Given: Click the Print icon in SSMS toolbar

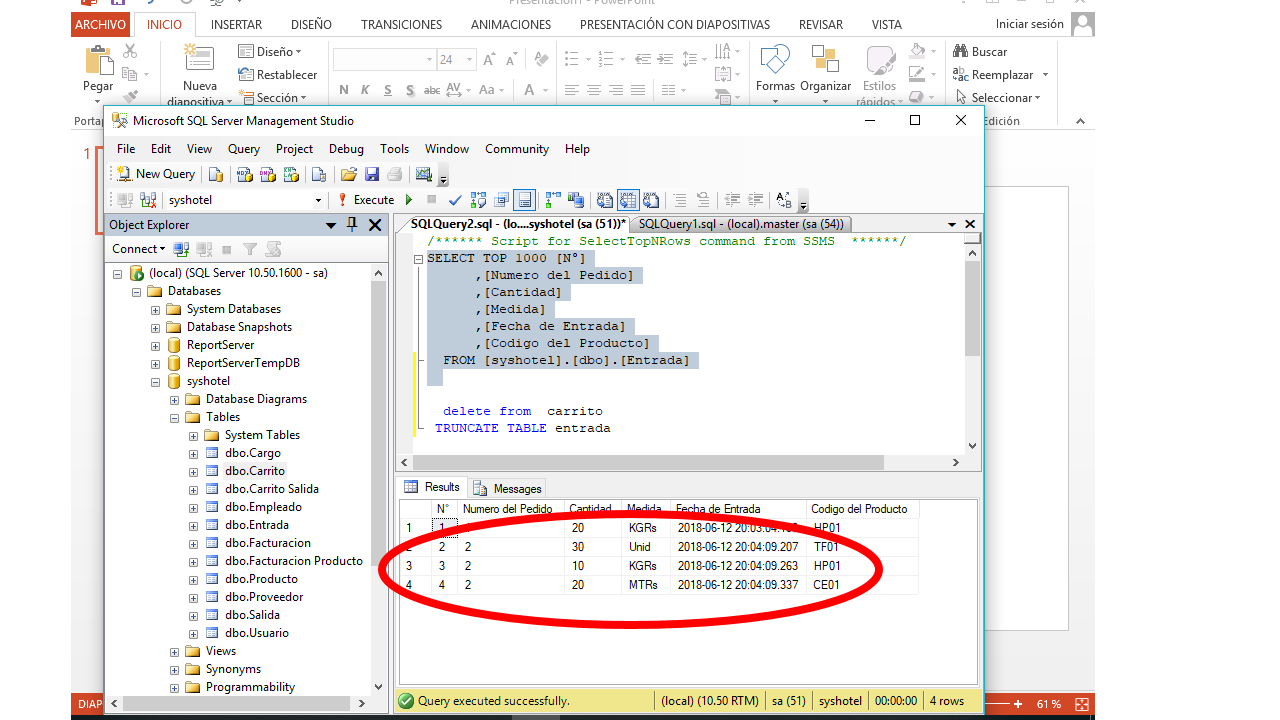Looking at the screenshot, I should click(x=394, y=174).
